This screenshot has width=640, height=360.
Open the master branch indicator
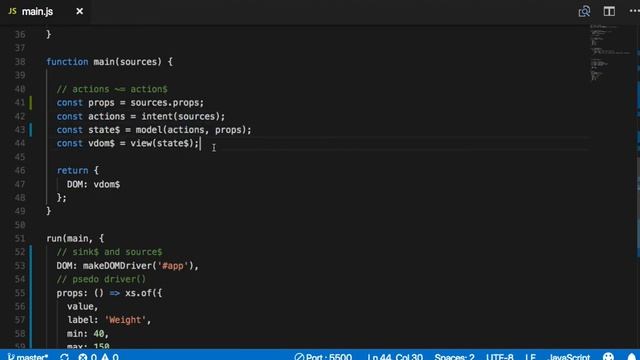(28, 356)
